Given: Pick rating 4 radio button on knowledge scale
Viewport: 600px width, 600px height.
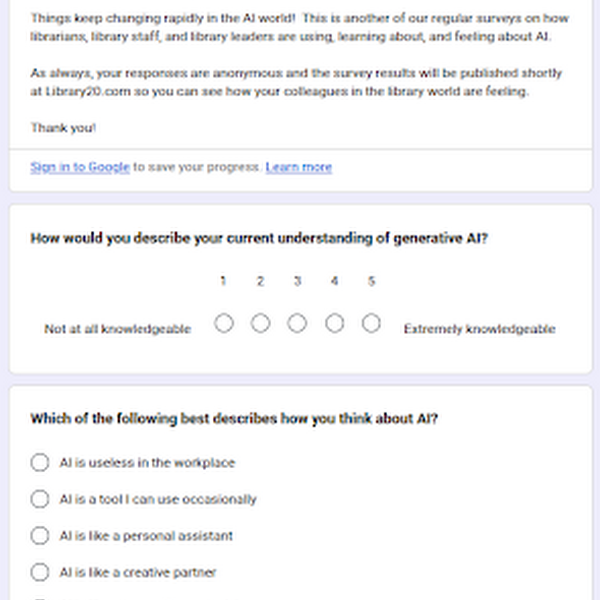Looking at the screenshot, I should [x=334, y=323].
